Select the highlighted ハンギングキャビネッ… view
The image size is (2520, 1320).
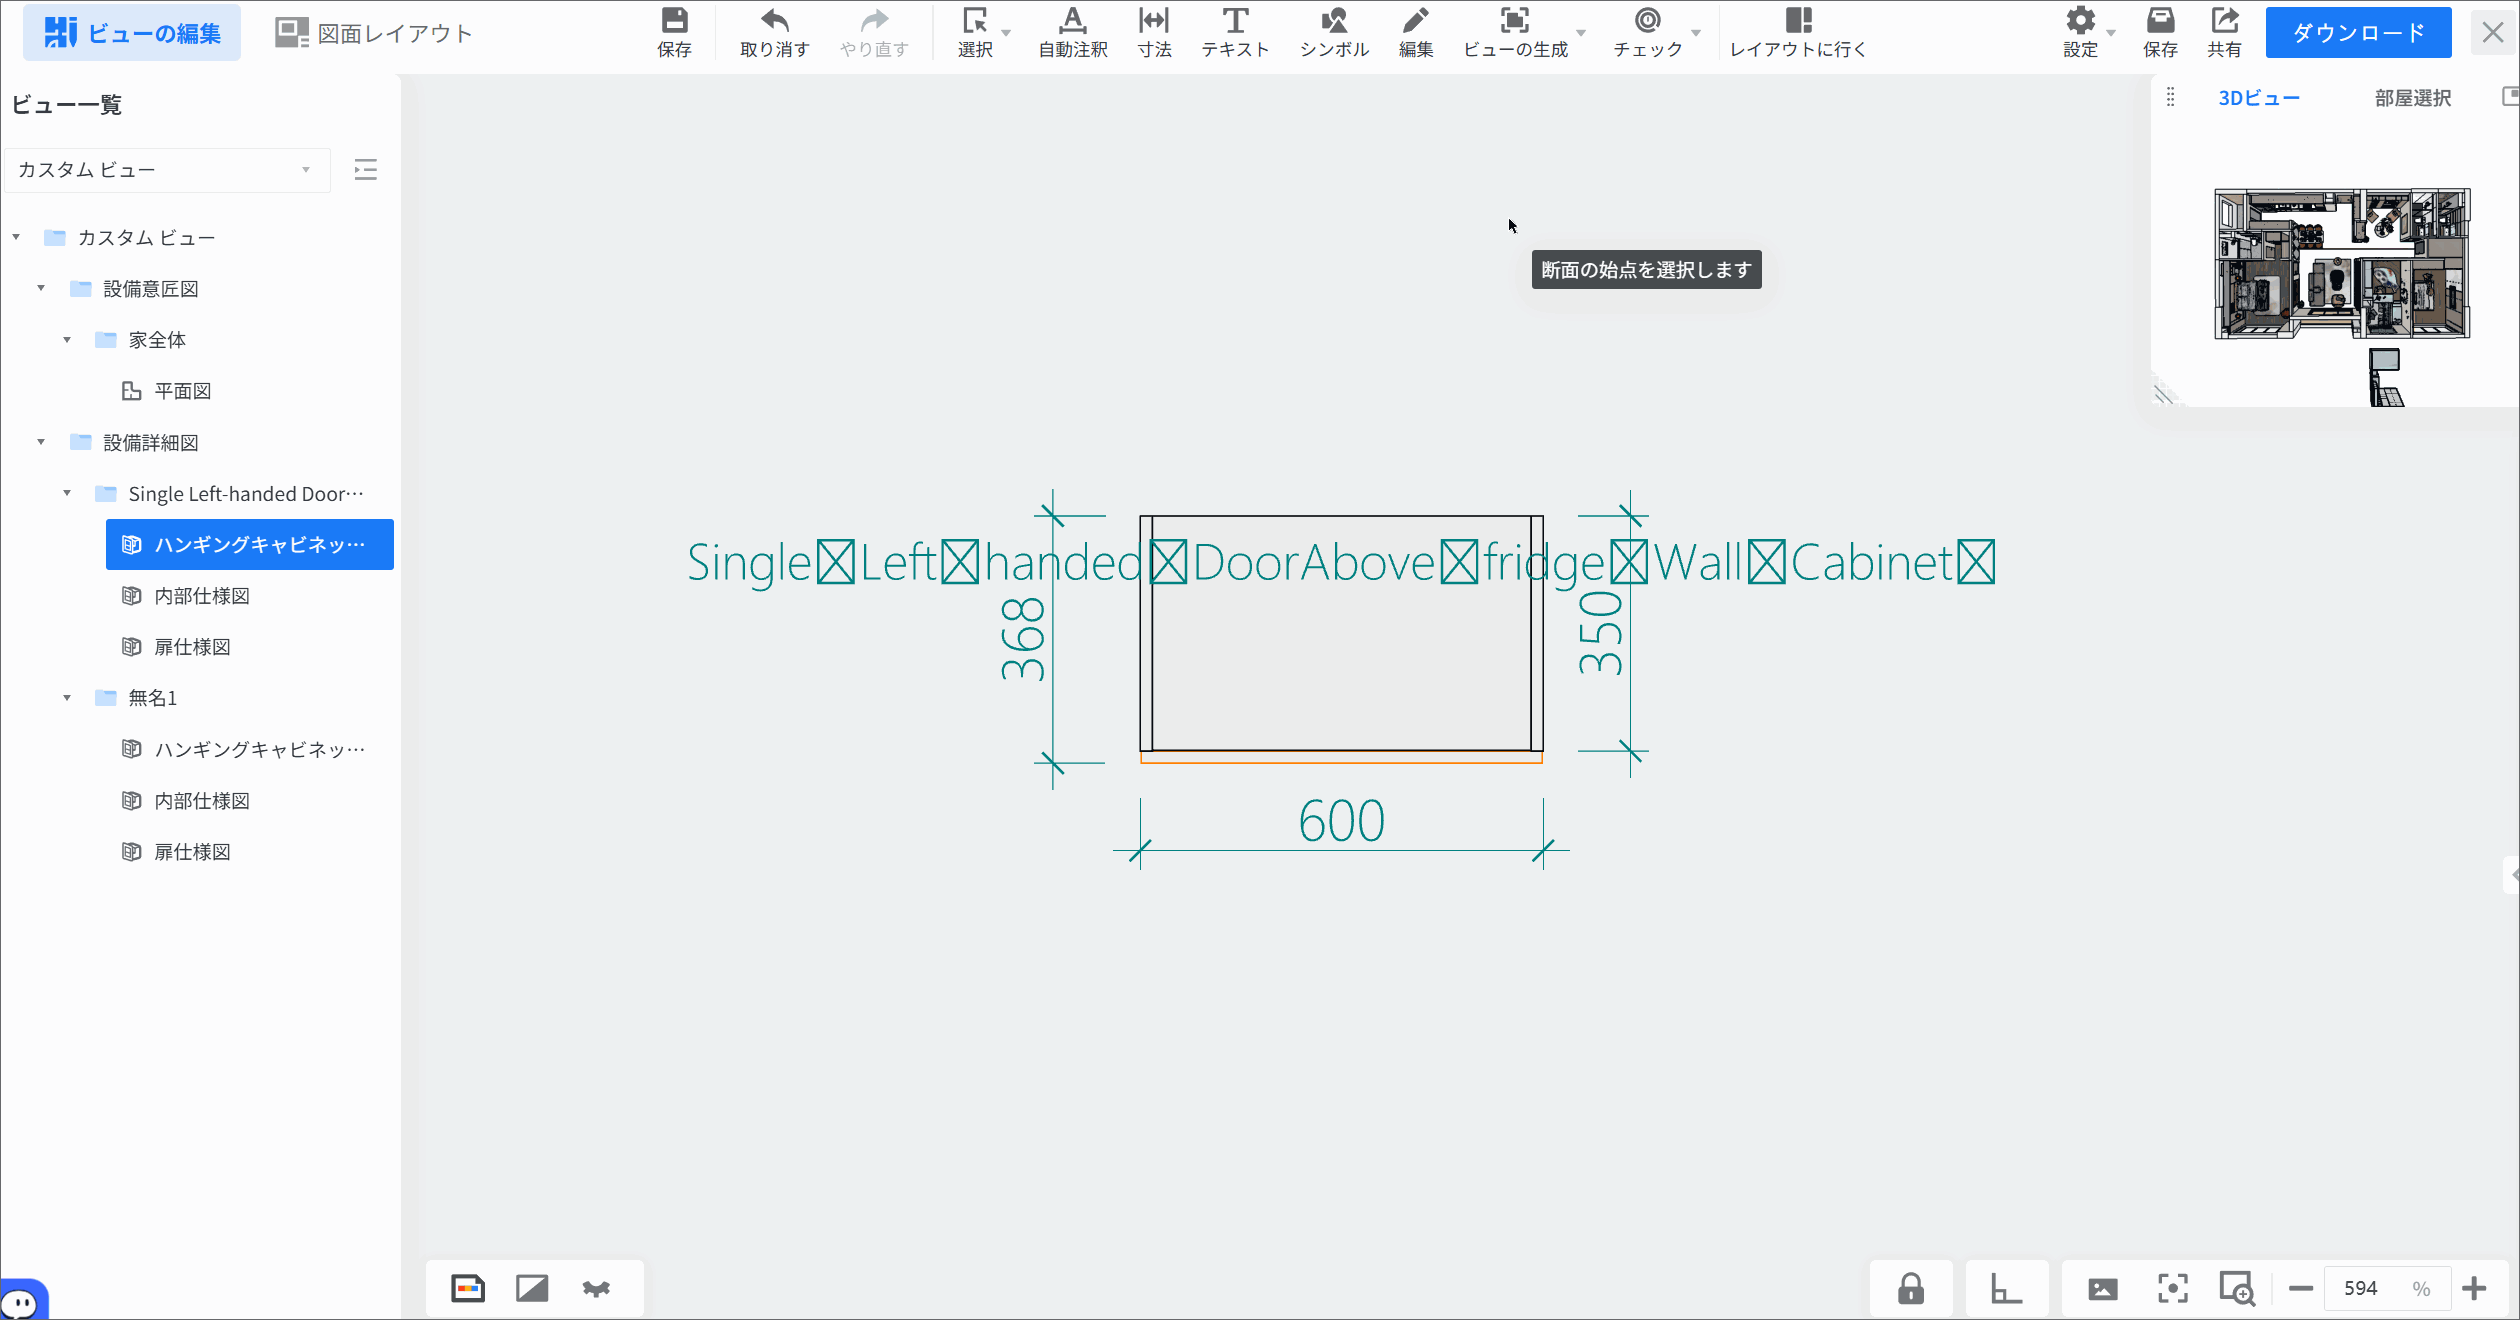250,545
